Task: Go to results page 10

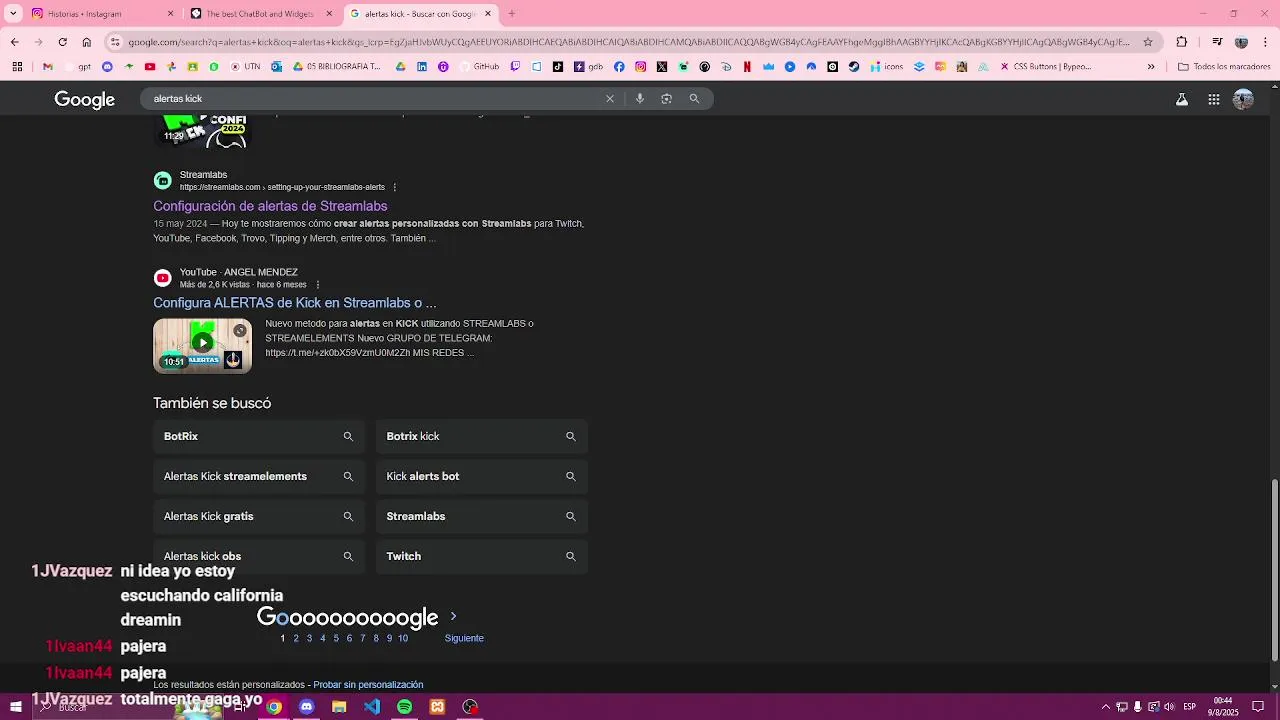Action: click(x=403, y=638)
